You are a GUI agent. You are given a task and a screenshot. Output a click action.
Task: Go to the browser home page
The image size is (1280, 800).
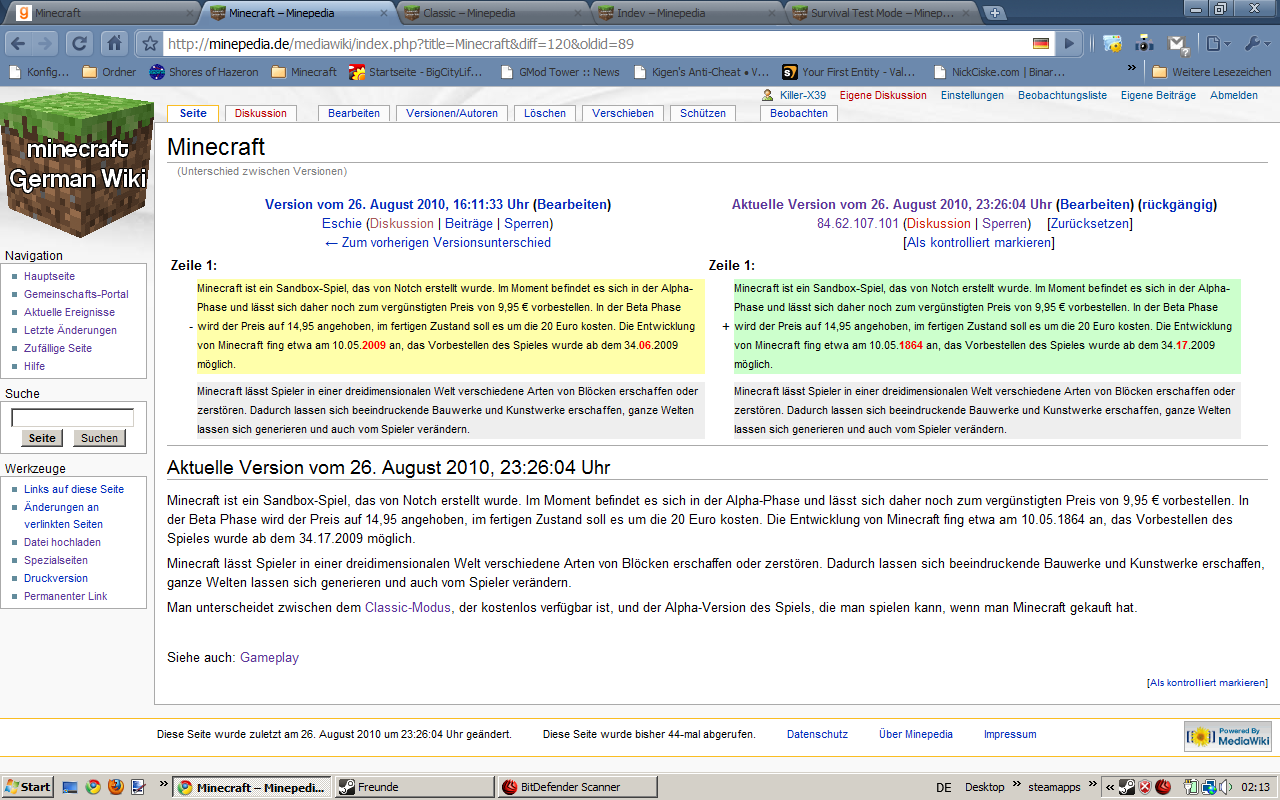114,43
